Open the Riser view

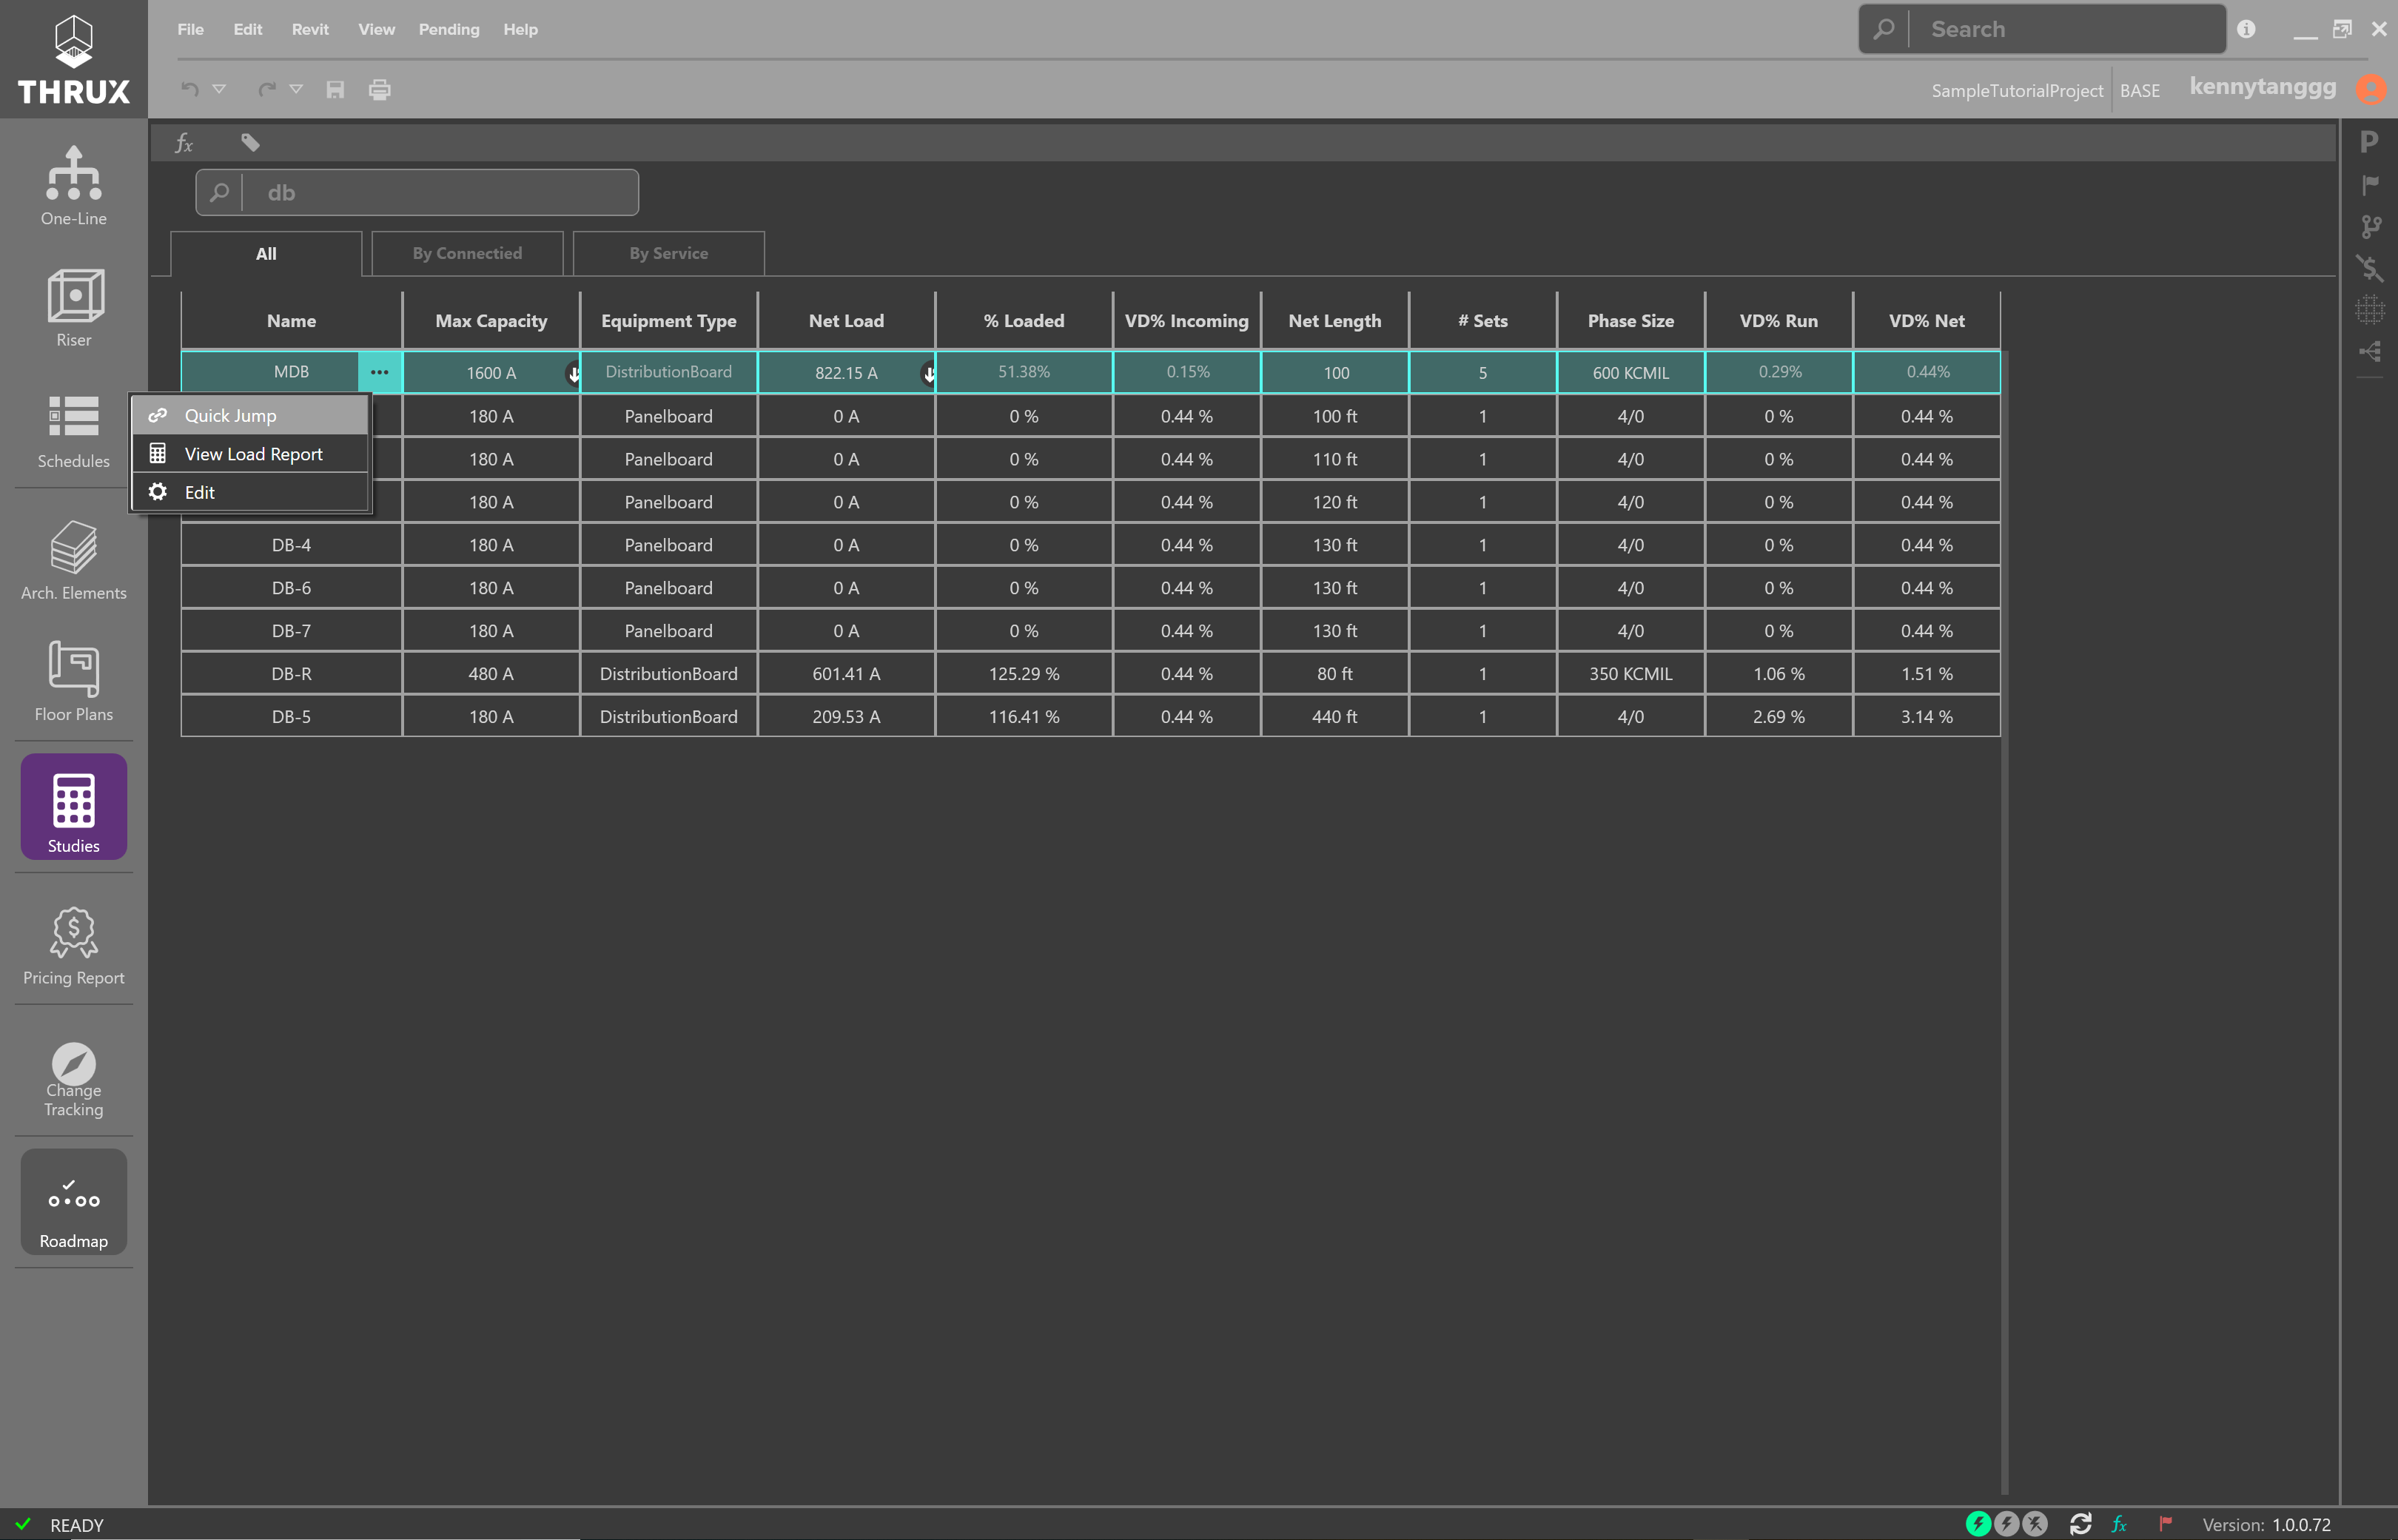click(x=73, y=307)
